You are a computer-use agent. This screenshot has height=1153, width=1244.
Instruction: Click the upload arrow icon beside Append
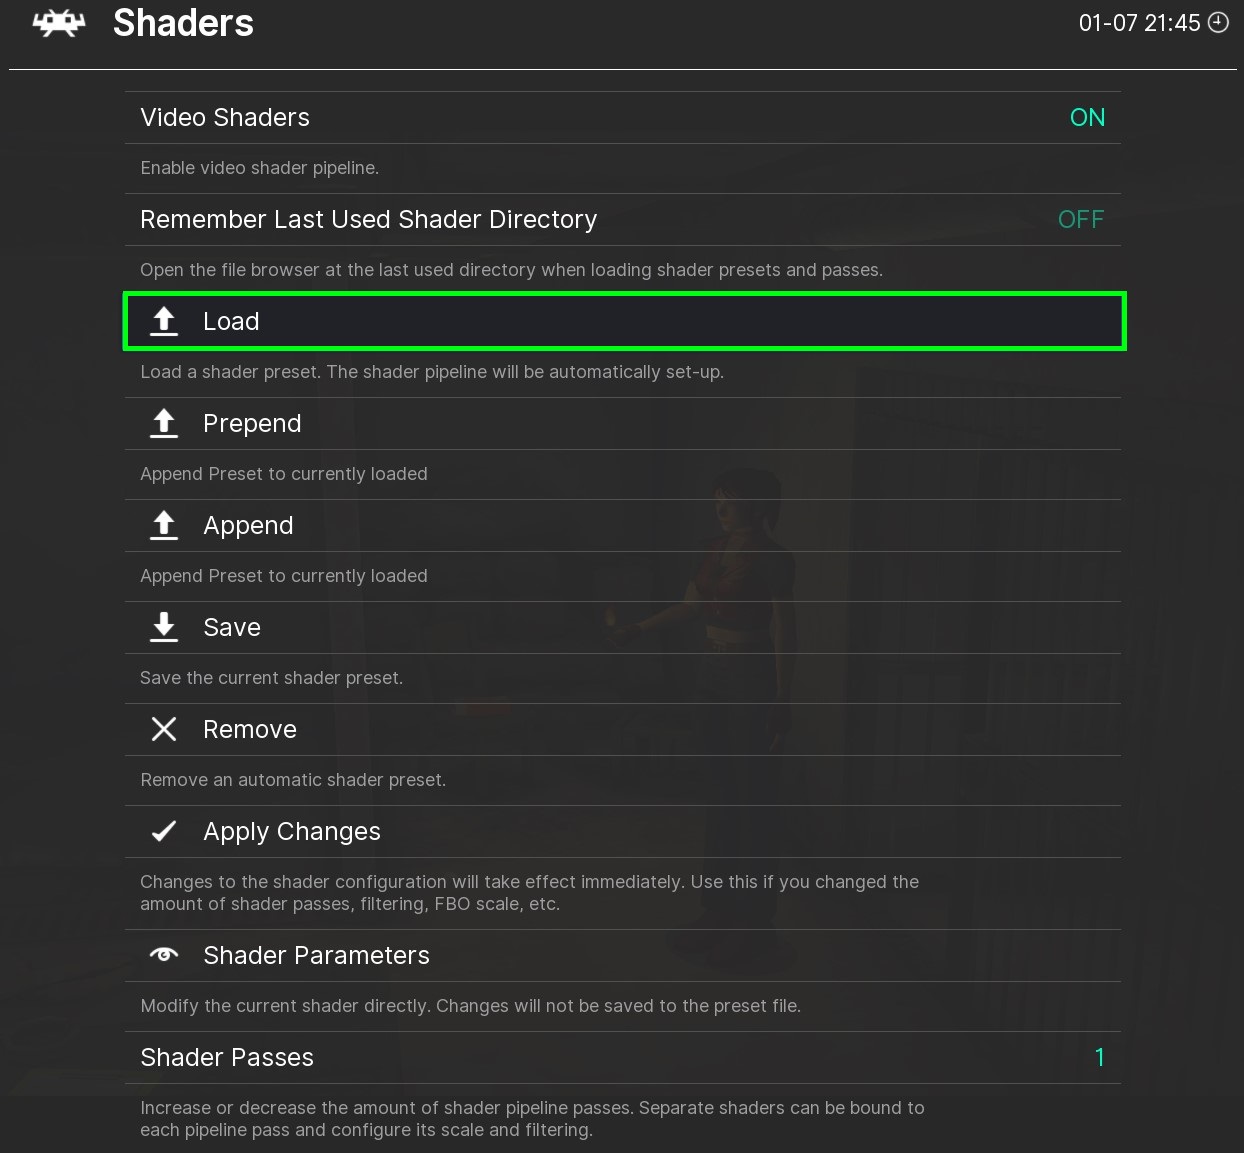[x=164, y=525]
